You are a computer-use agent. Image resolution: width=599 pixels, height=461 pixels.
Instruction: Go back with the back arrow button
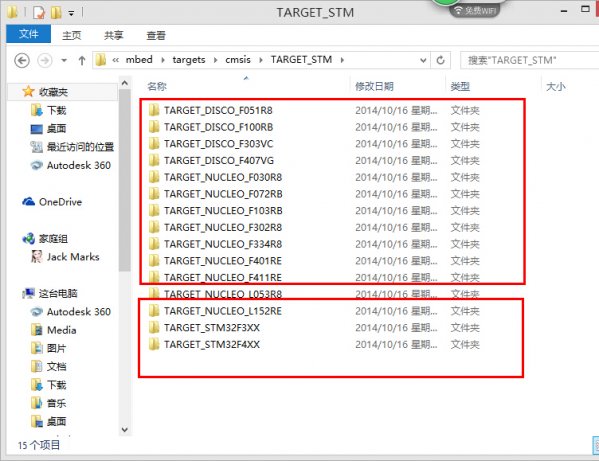click(x=22, y=60)
